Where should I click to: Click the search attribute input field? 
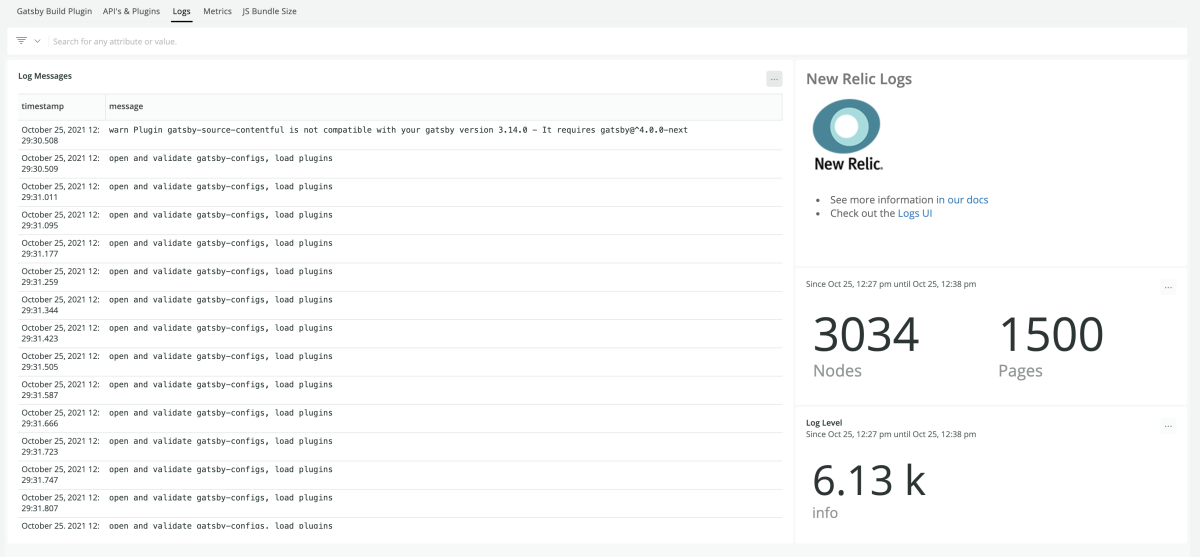tap(300, 42)
